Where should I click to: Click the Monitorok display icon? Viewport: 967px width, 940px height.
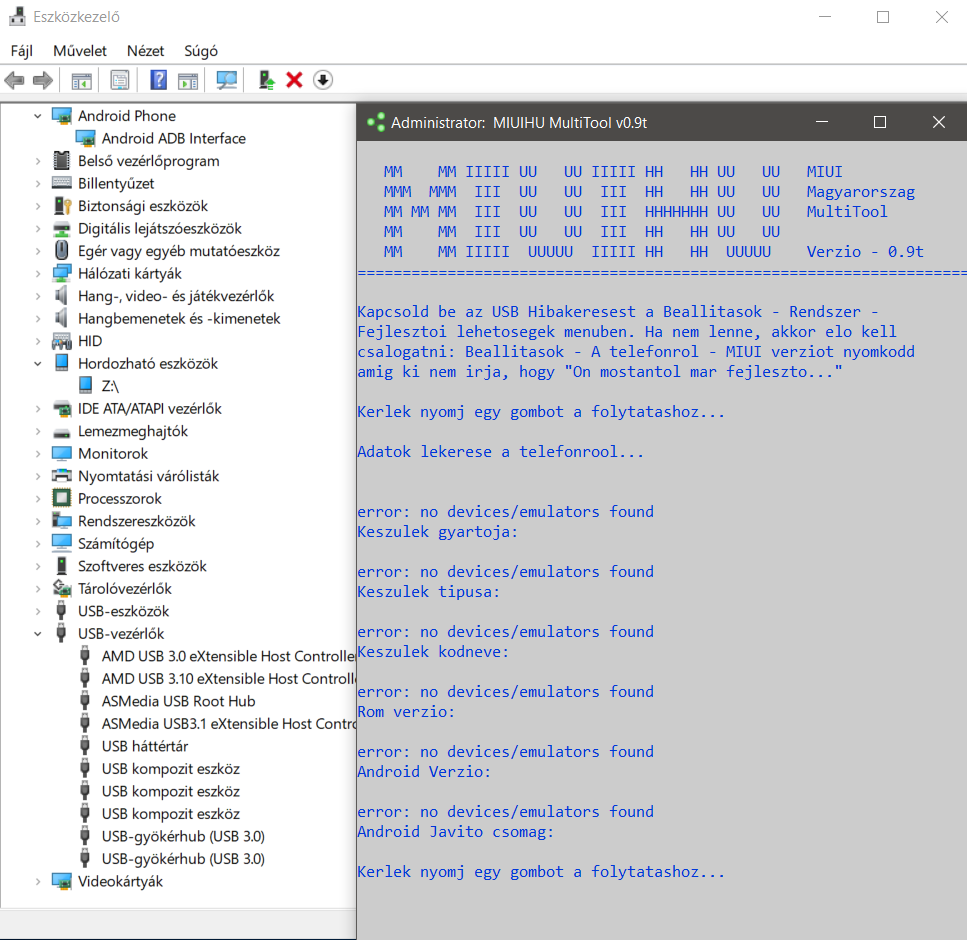62,453
